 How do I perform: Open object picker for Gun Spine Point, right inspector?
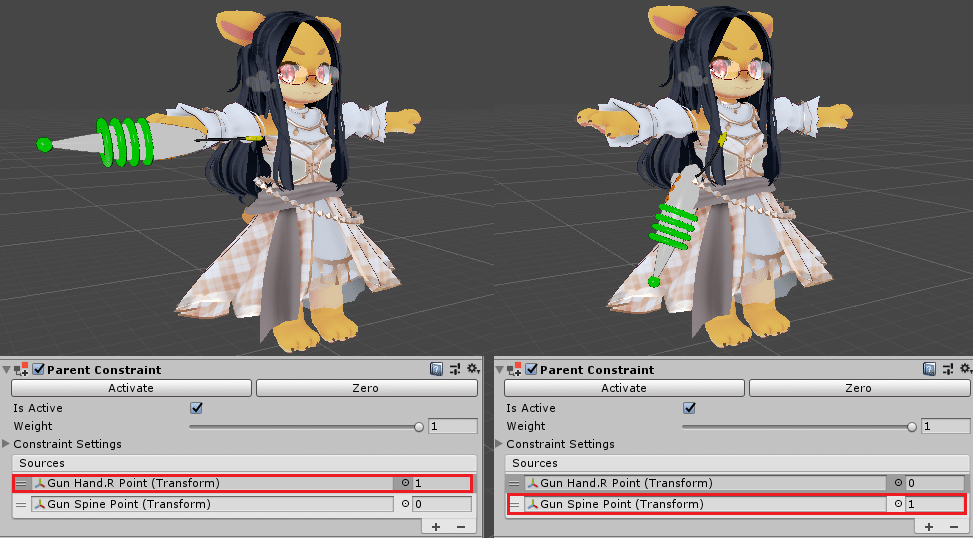click(x=898, y=504)
